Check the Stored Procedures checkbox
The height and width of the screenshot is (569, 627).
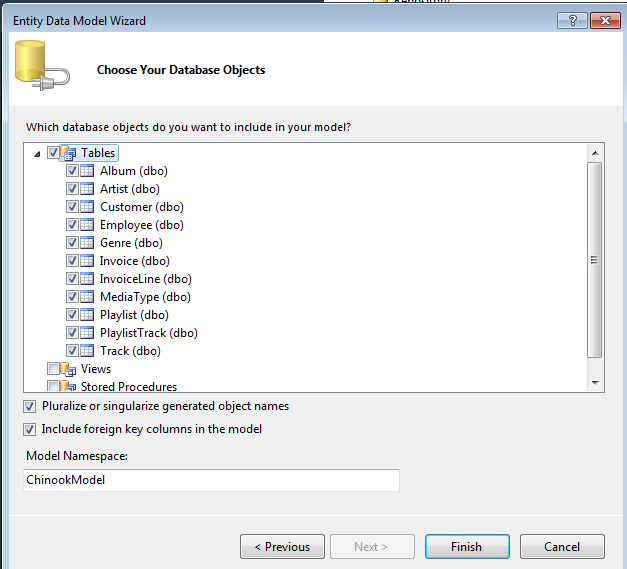click(x=53, y=386)
